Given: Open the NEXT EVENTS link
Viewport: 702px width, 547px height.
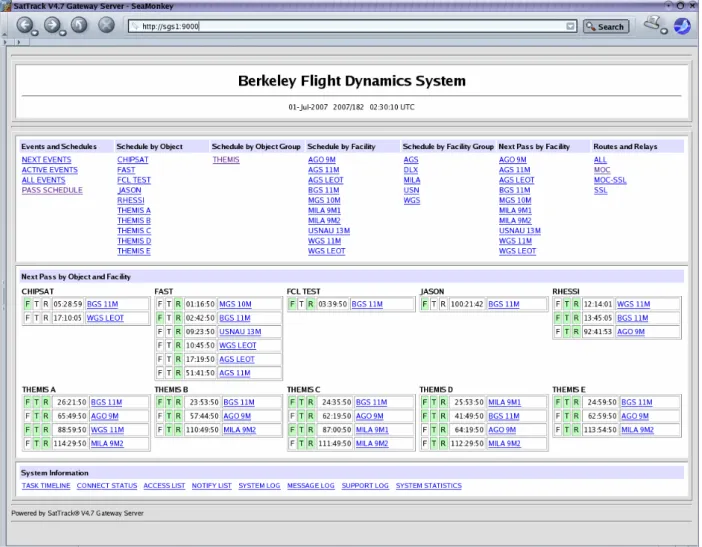Looking at the screenshot, I should [46, 159].
